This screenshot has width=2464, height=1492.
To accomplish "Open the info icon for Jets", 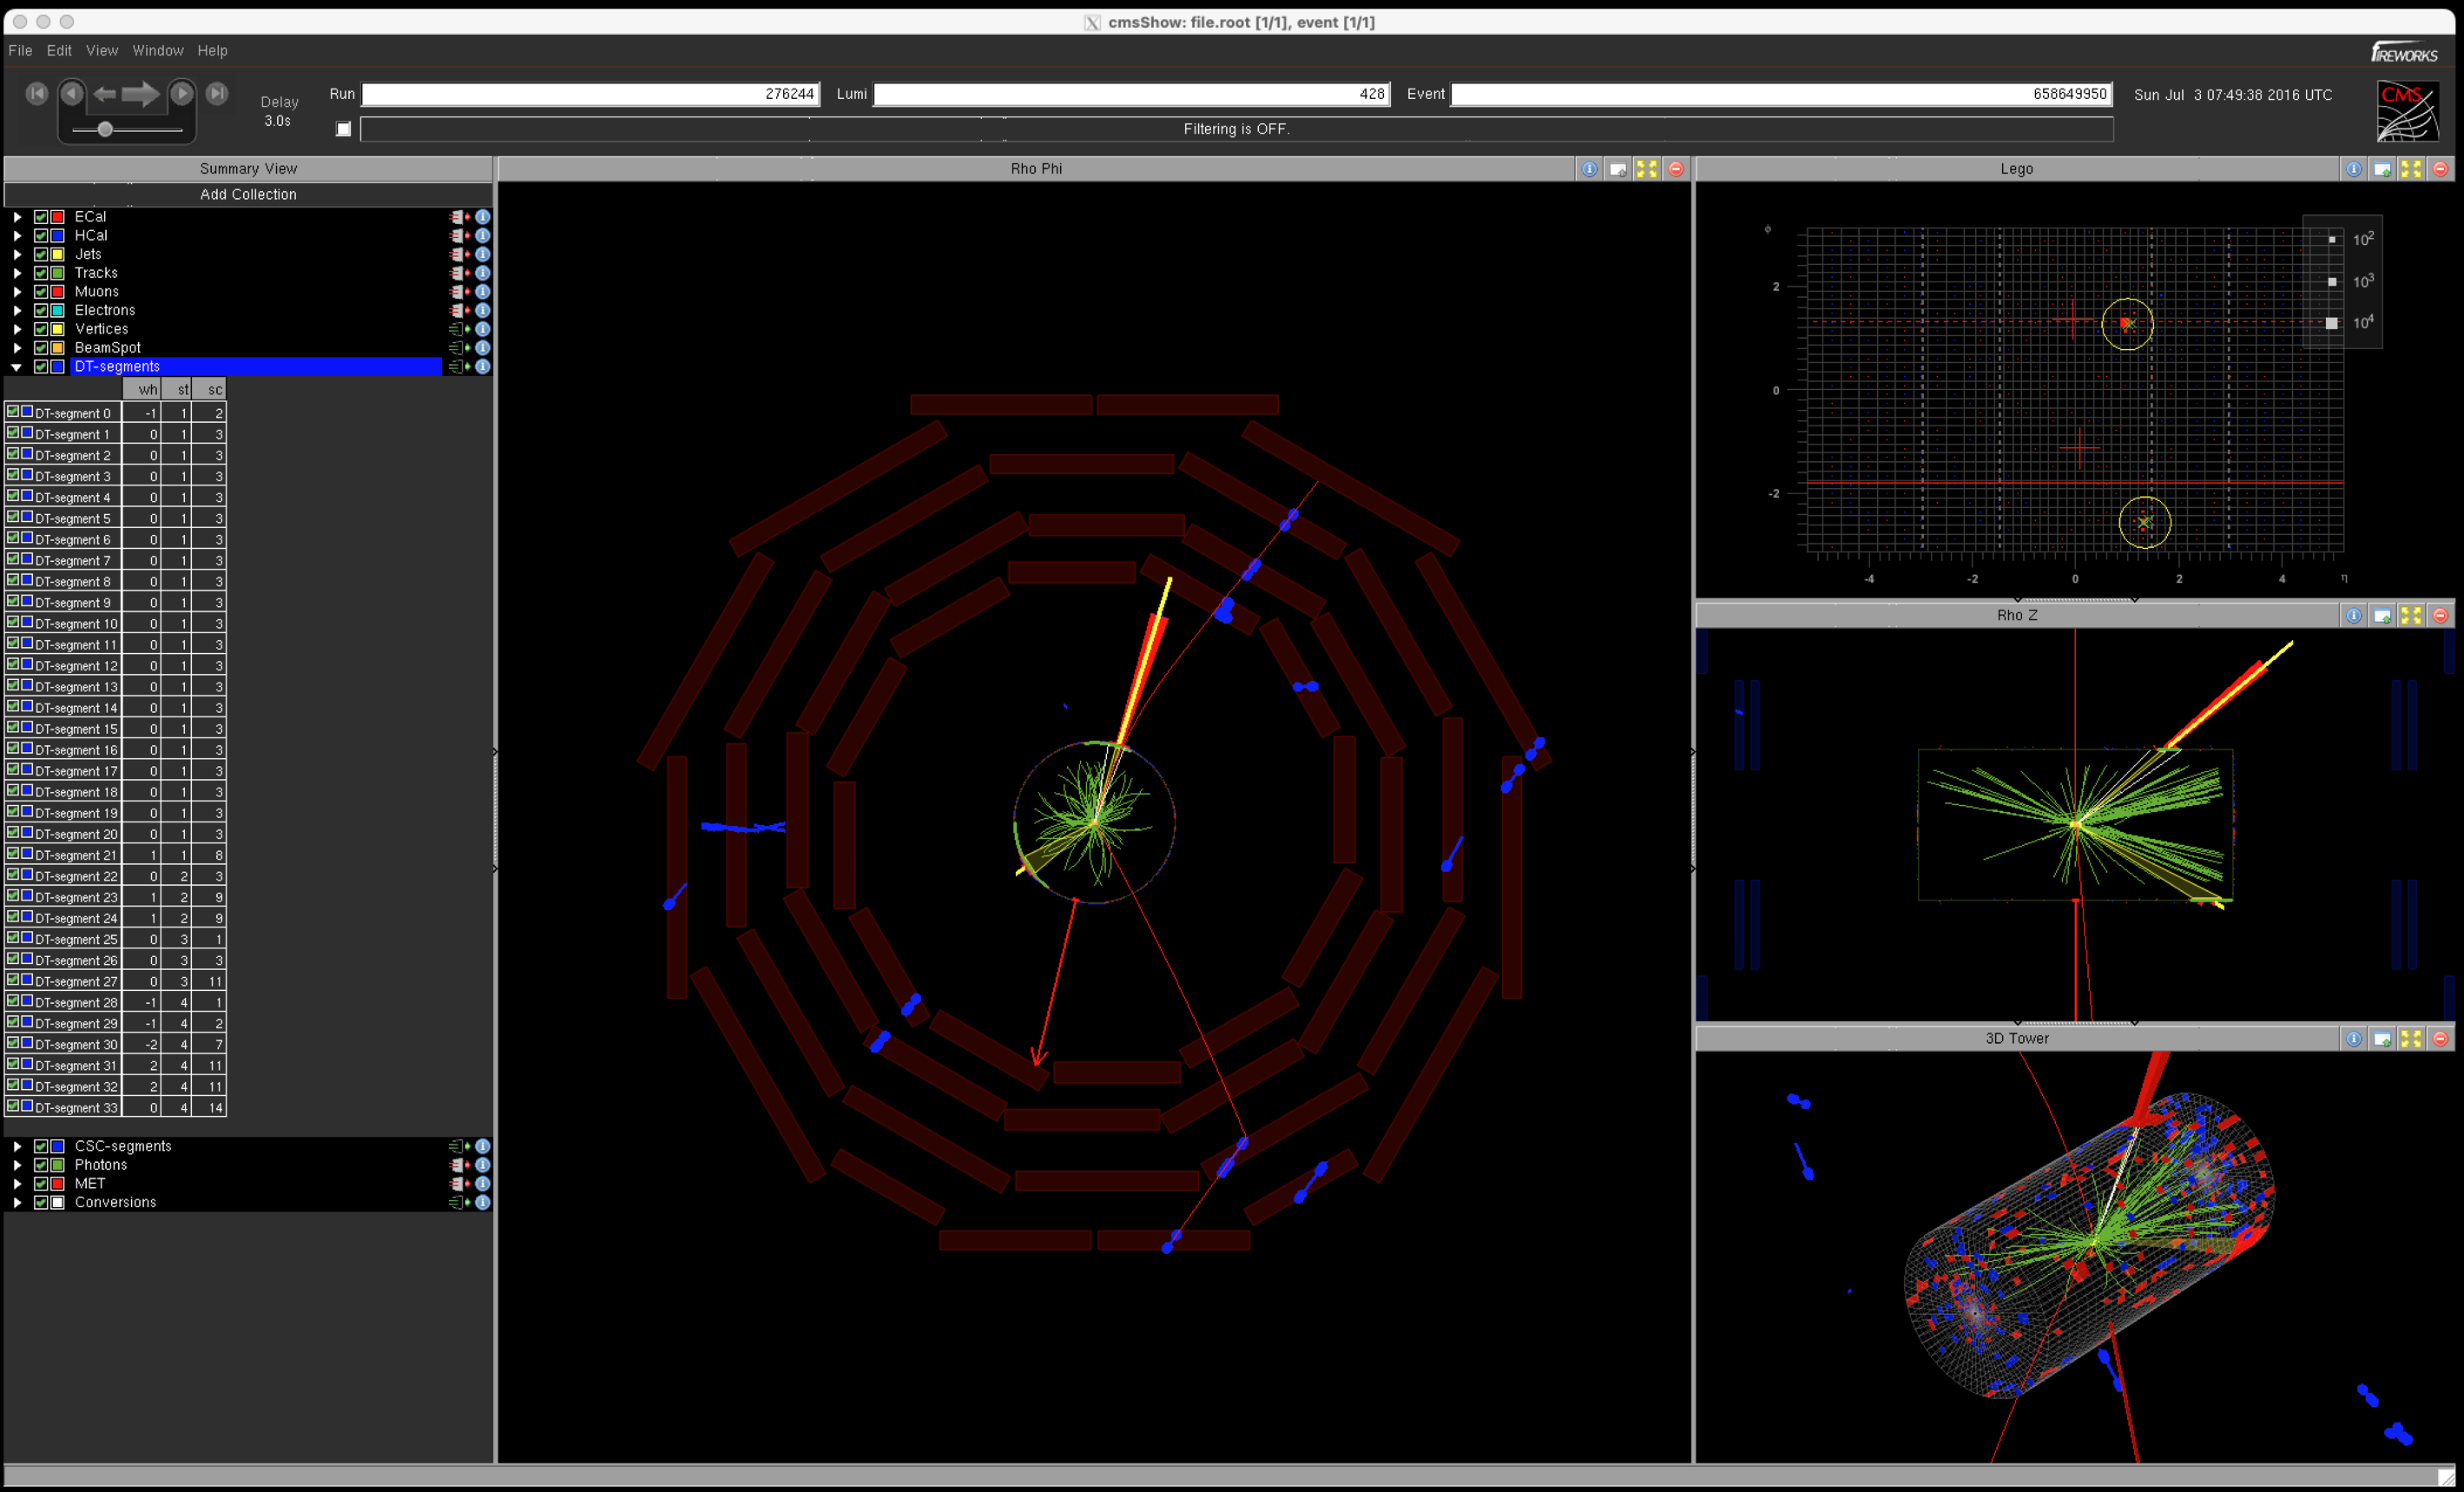I will pos(483,254).
